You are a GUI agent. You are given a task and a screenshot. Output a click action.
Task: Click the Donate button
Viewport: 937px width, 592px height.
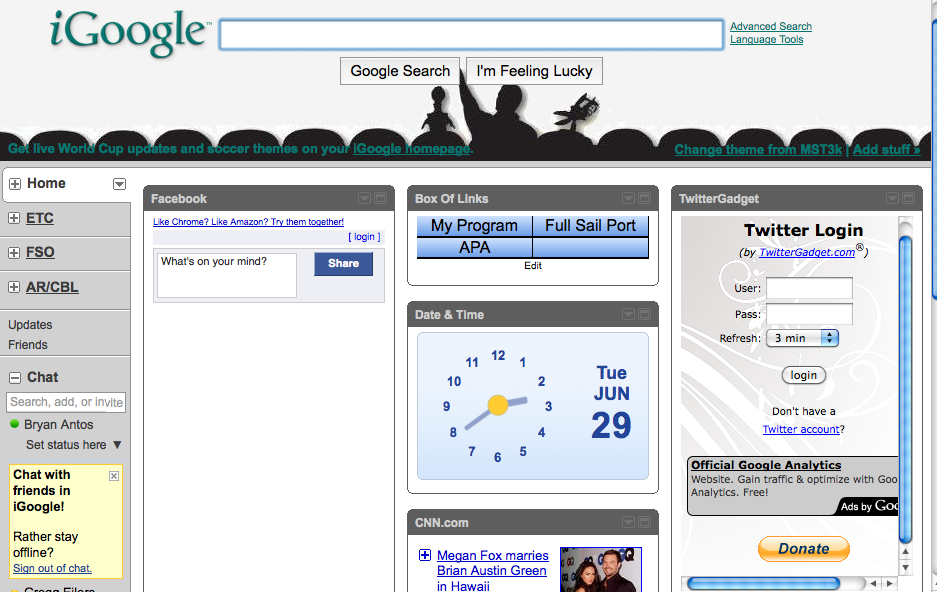pyautogui.click(x=804, y=549)
